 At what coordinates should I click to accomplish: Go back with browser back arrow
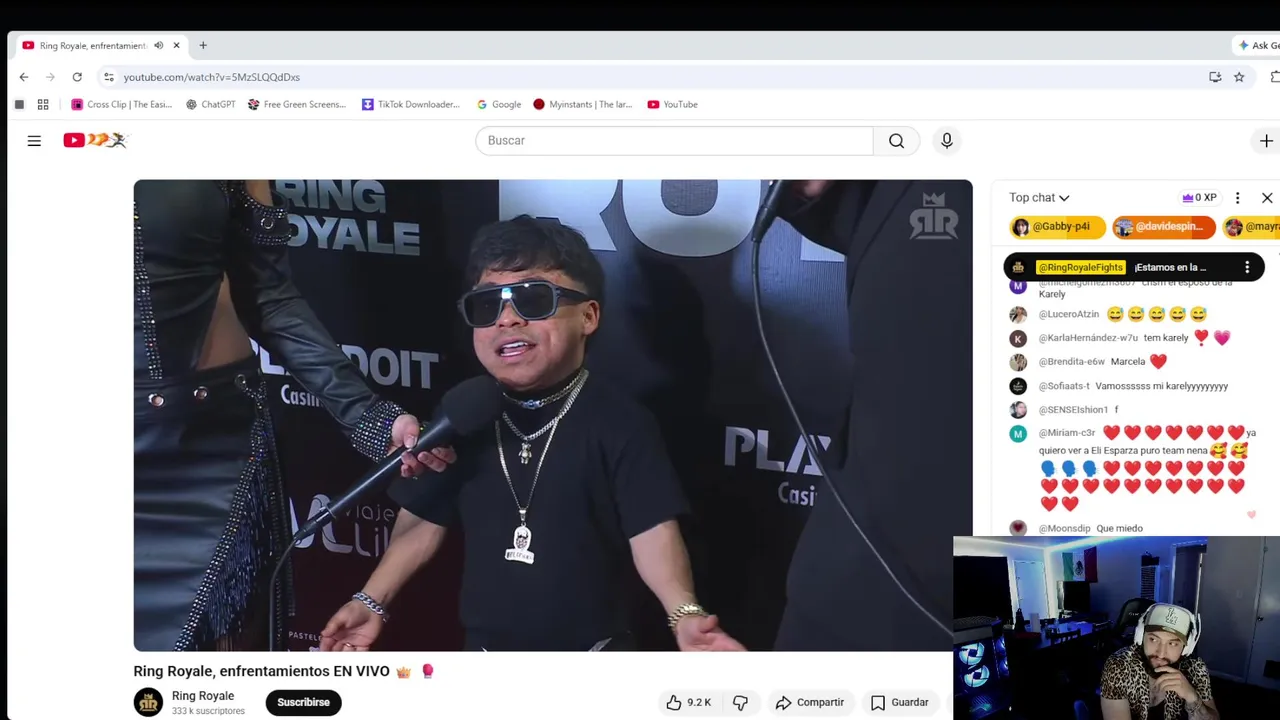pos(24,77)
